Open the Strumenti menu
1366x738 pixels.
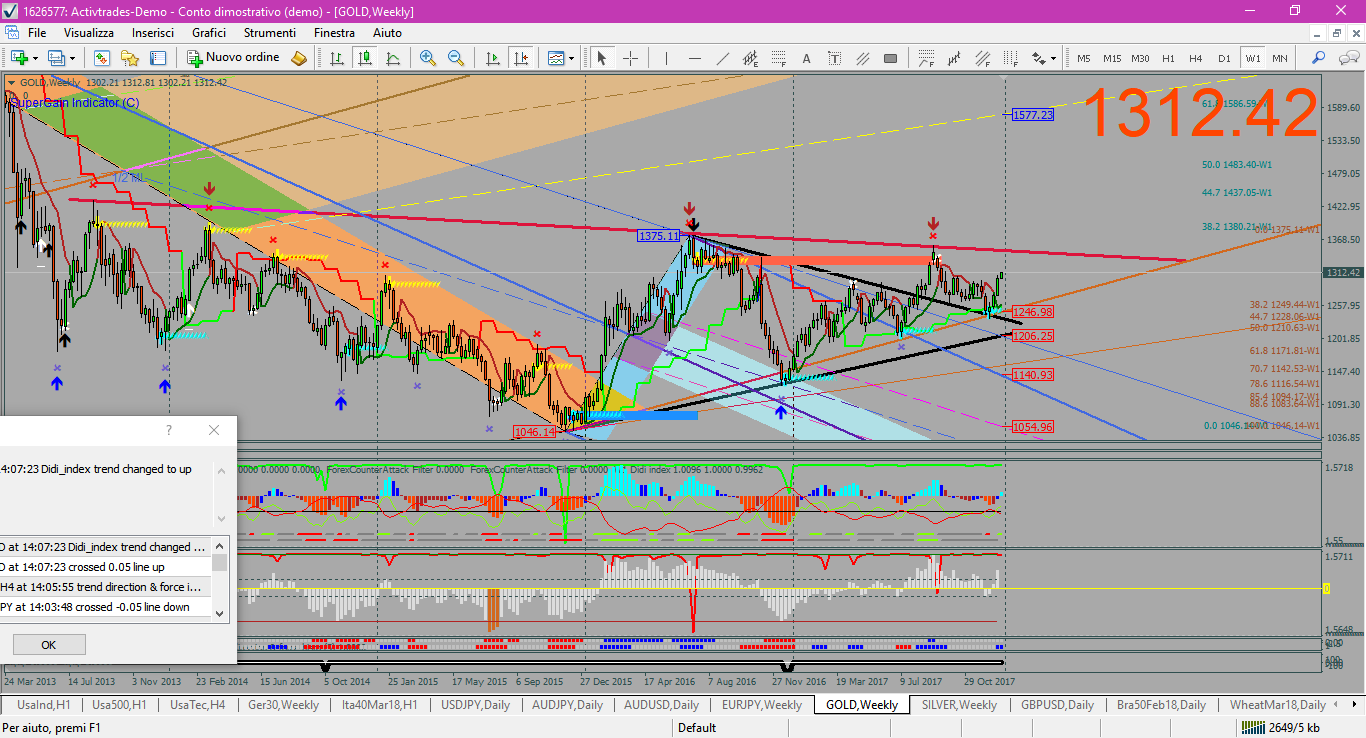click(x=270, y=33)
